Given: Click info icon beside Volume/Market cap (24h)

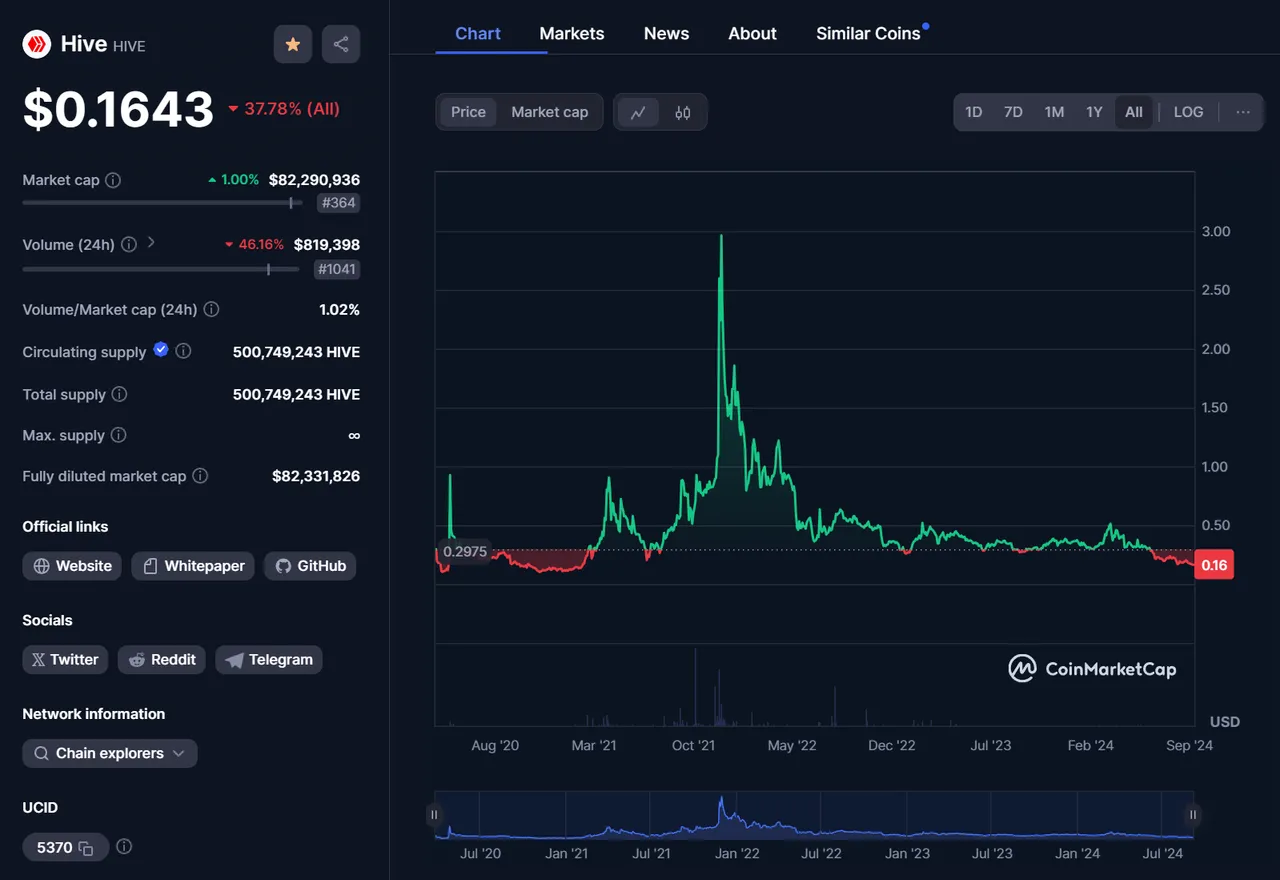Looking at the screenshot, I should 211,310.
